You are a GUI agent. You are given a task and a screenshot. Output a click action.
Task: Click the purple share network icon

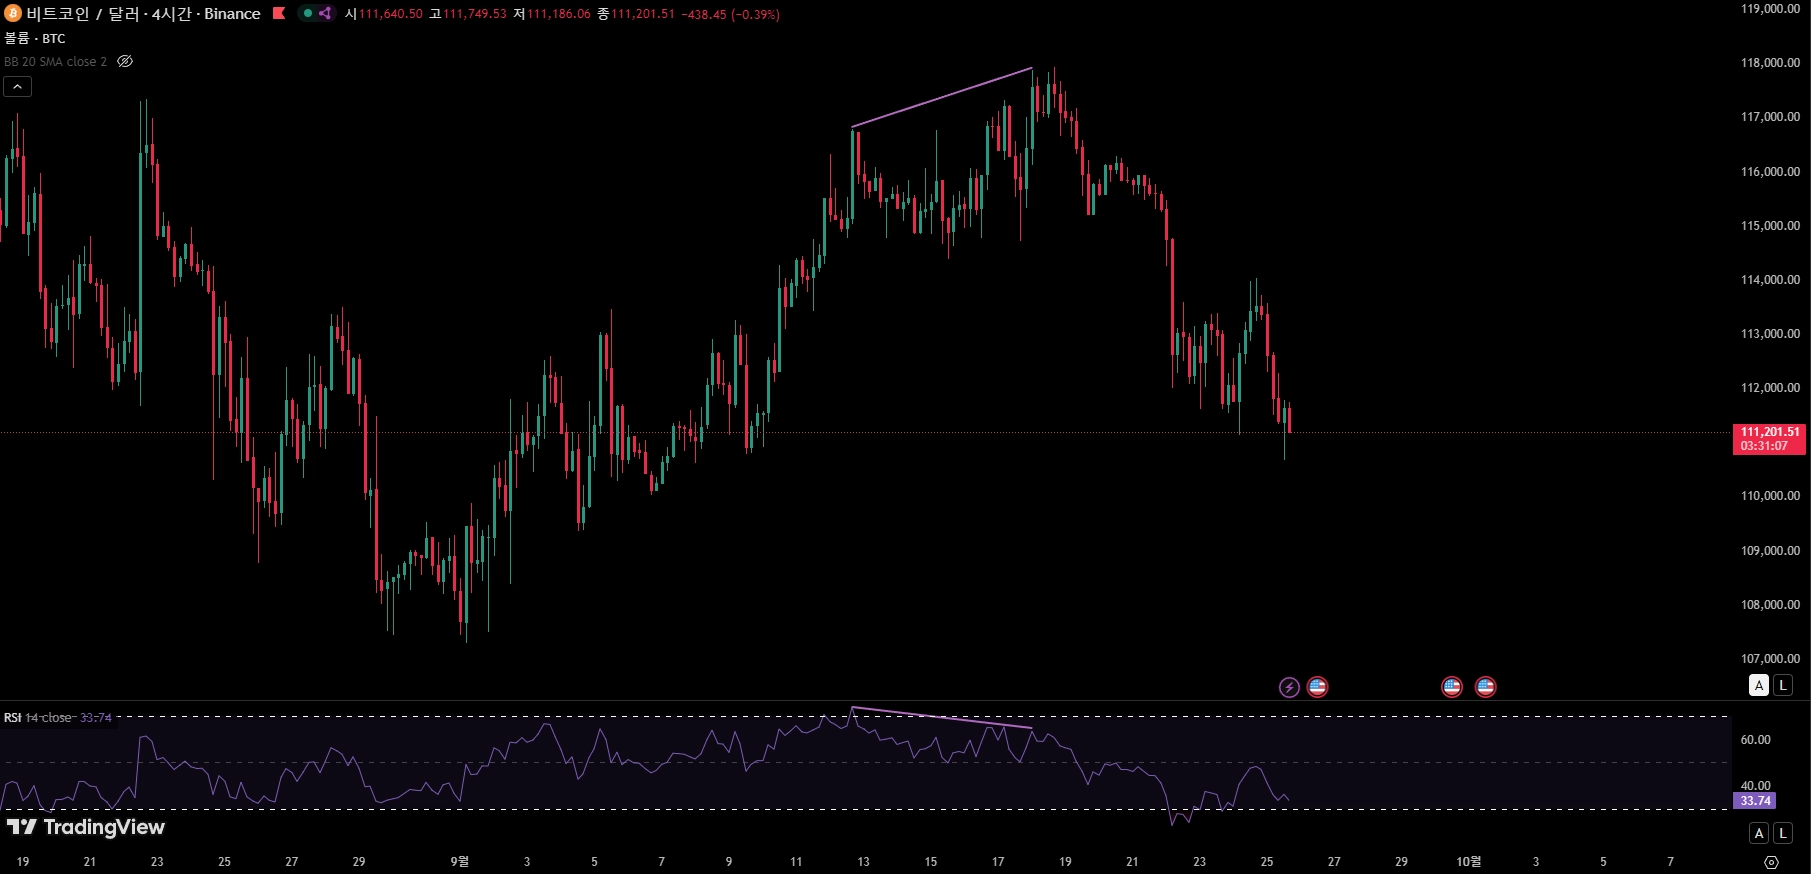pos(325,13)
